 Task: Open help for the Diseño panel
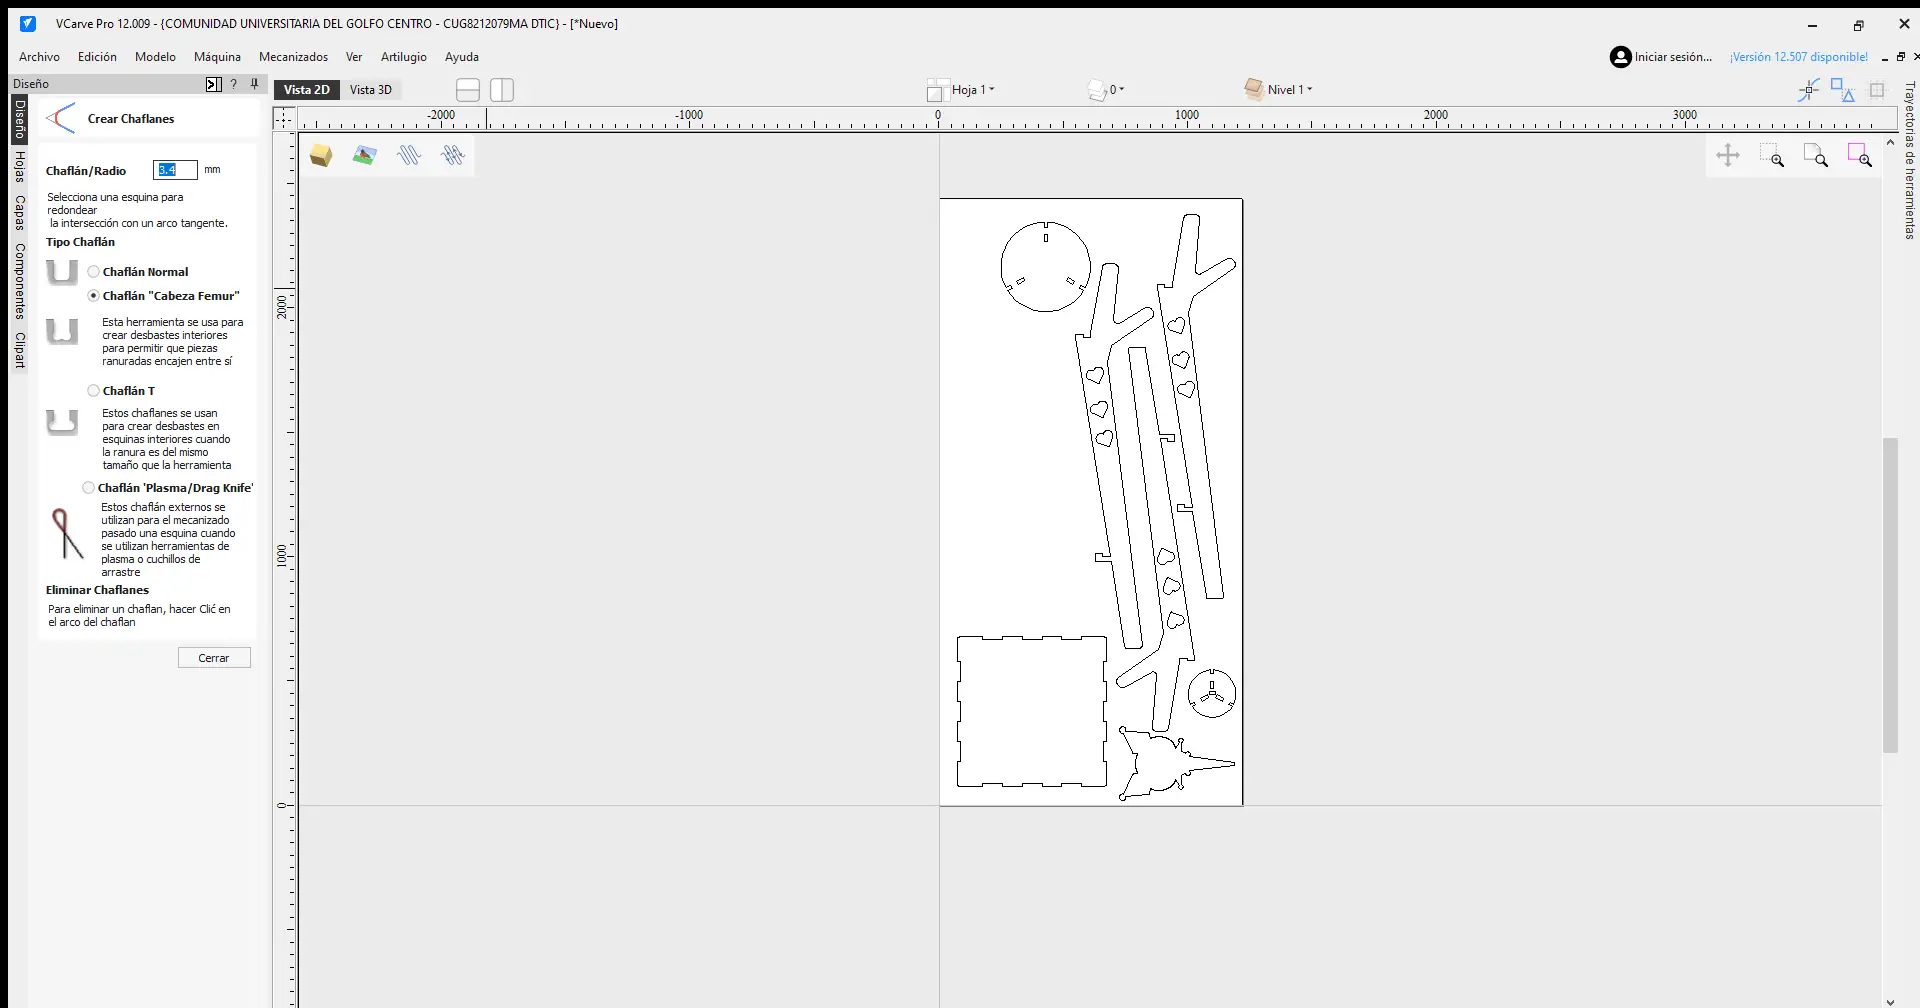pos(234,84)
